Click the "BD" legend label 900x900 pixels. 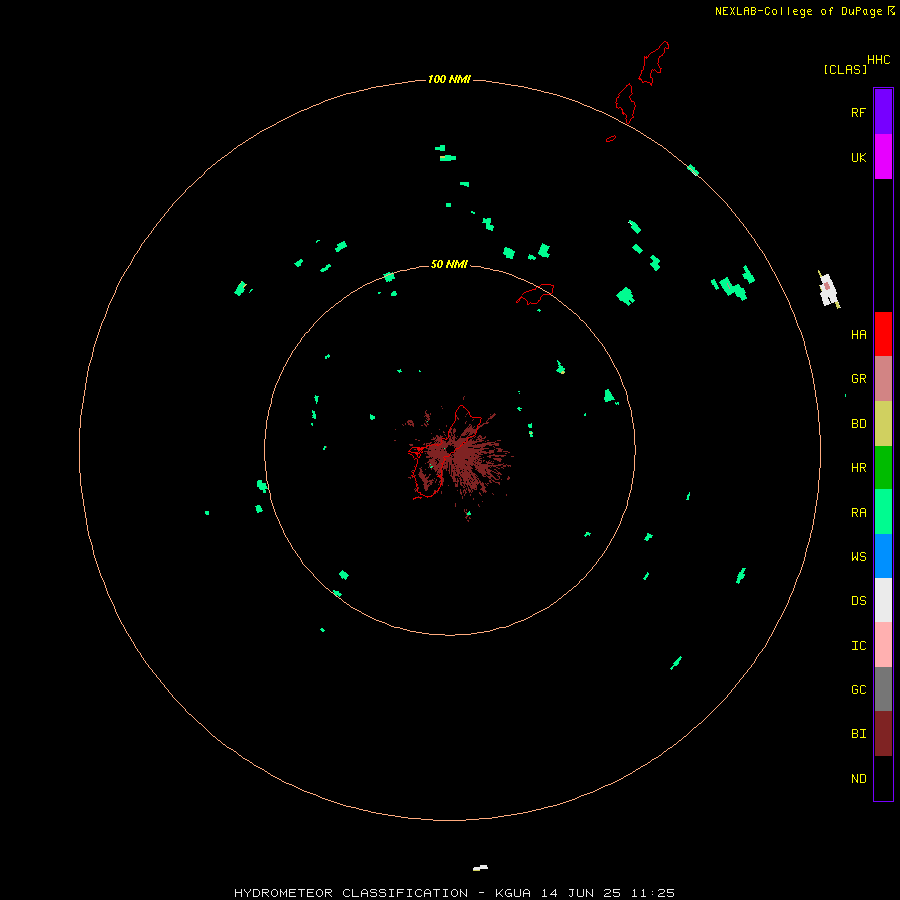859,424
